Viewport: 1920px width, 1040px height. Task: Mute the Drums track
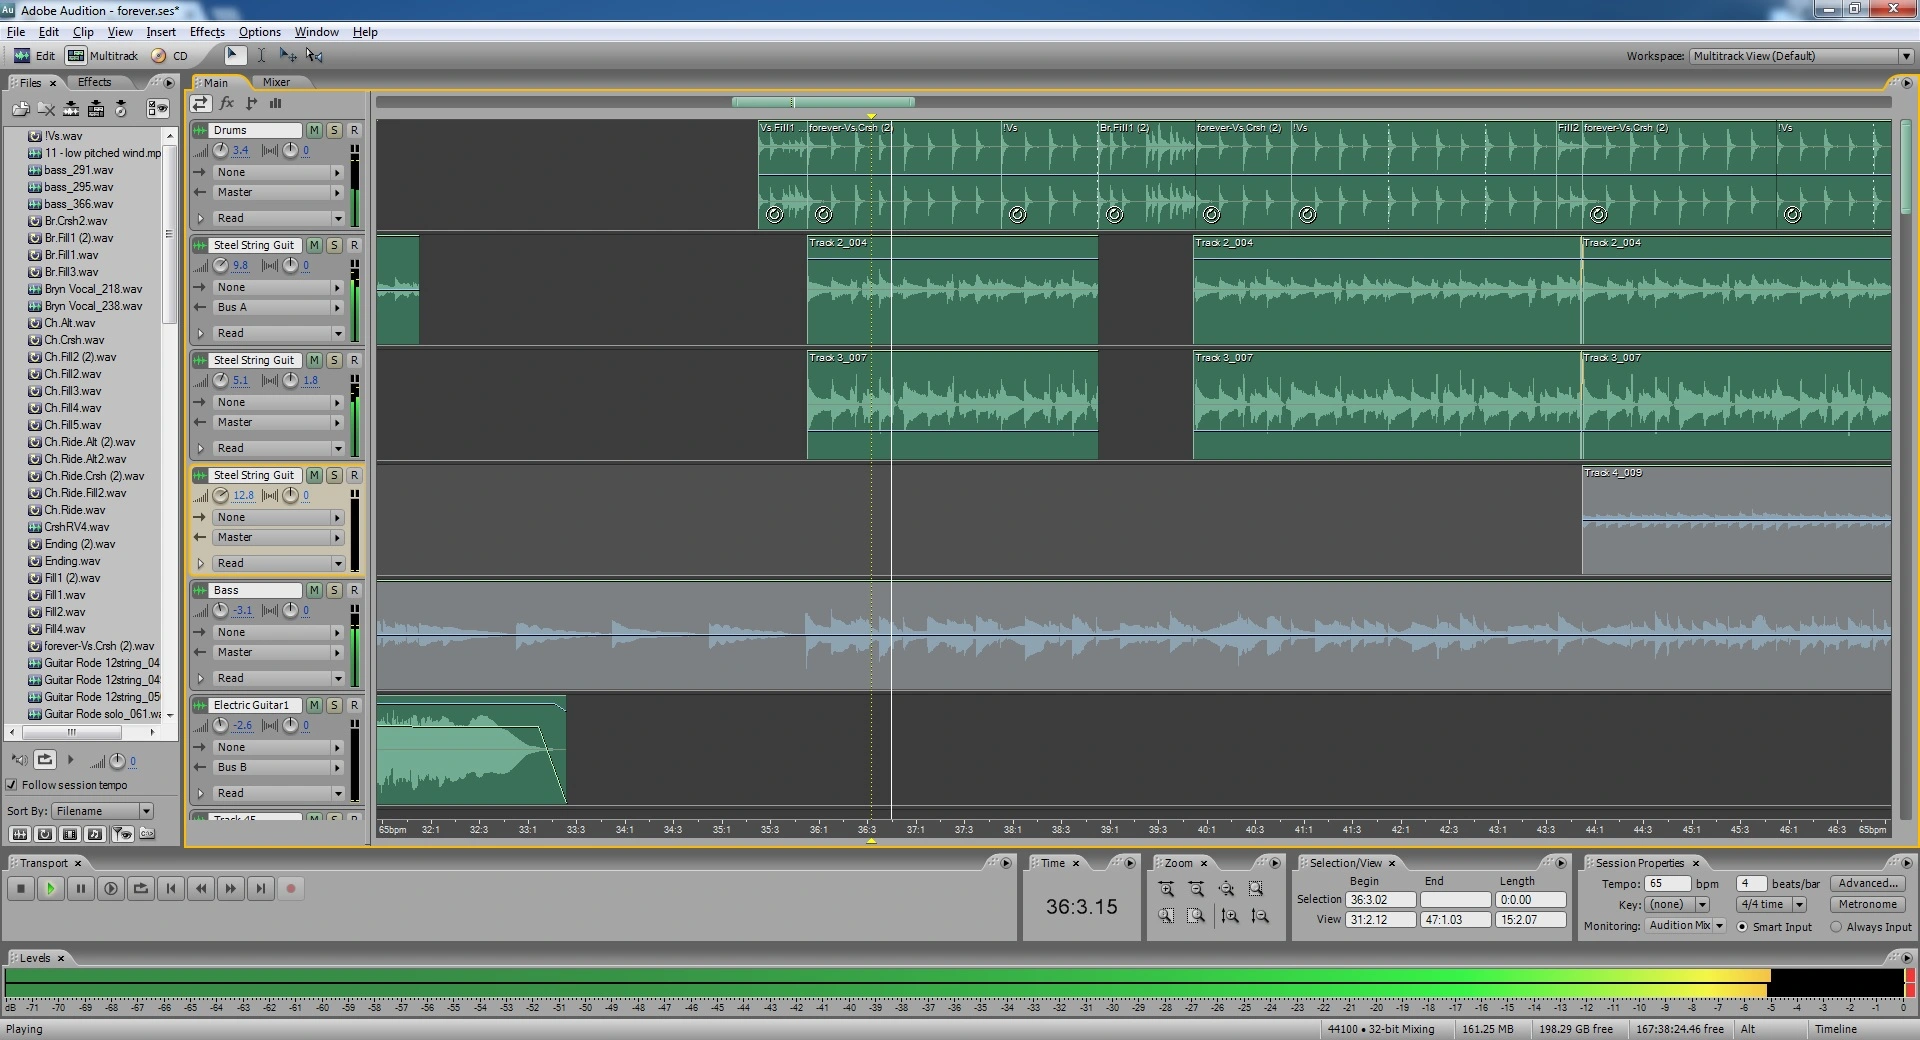pos(314,130)
